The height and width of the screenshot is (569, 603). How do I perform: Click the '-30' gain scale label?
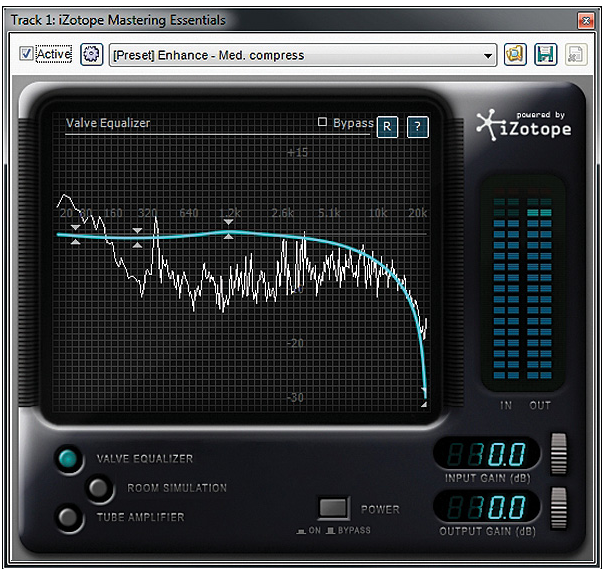click(295, 398)
